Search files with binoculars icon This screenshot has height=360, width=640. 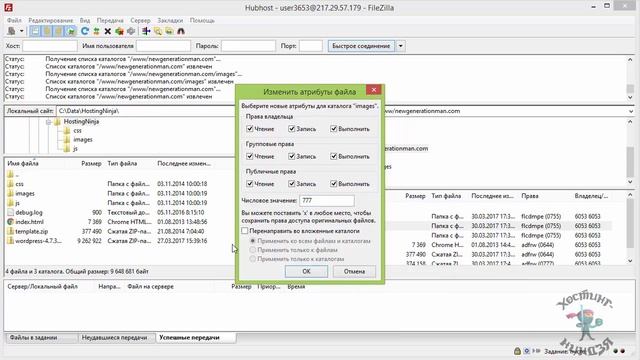[x=181, y=31]
